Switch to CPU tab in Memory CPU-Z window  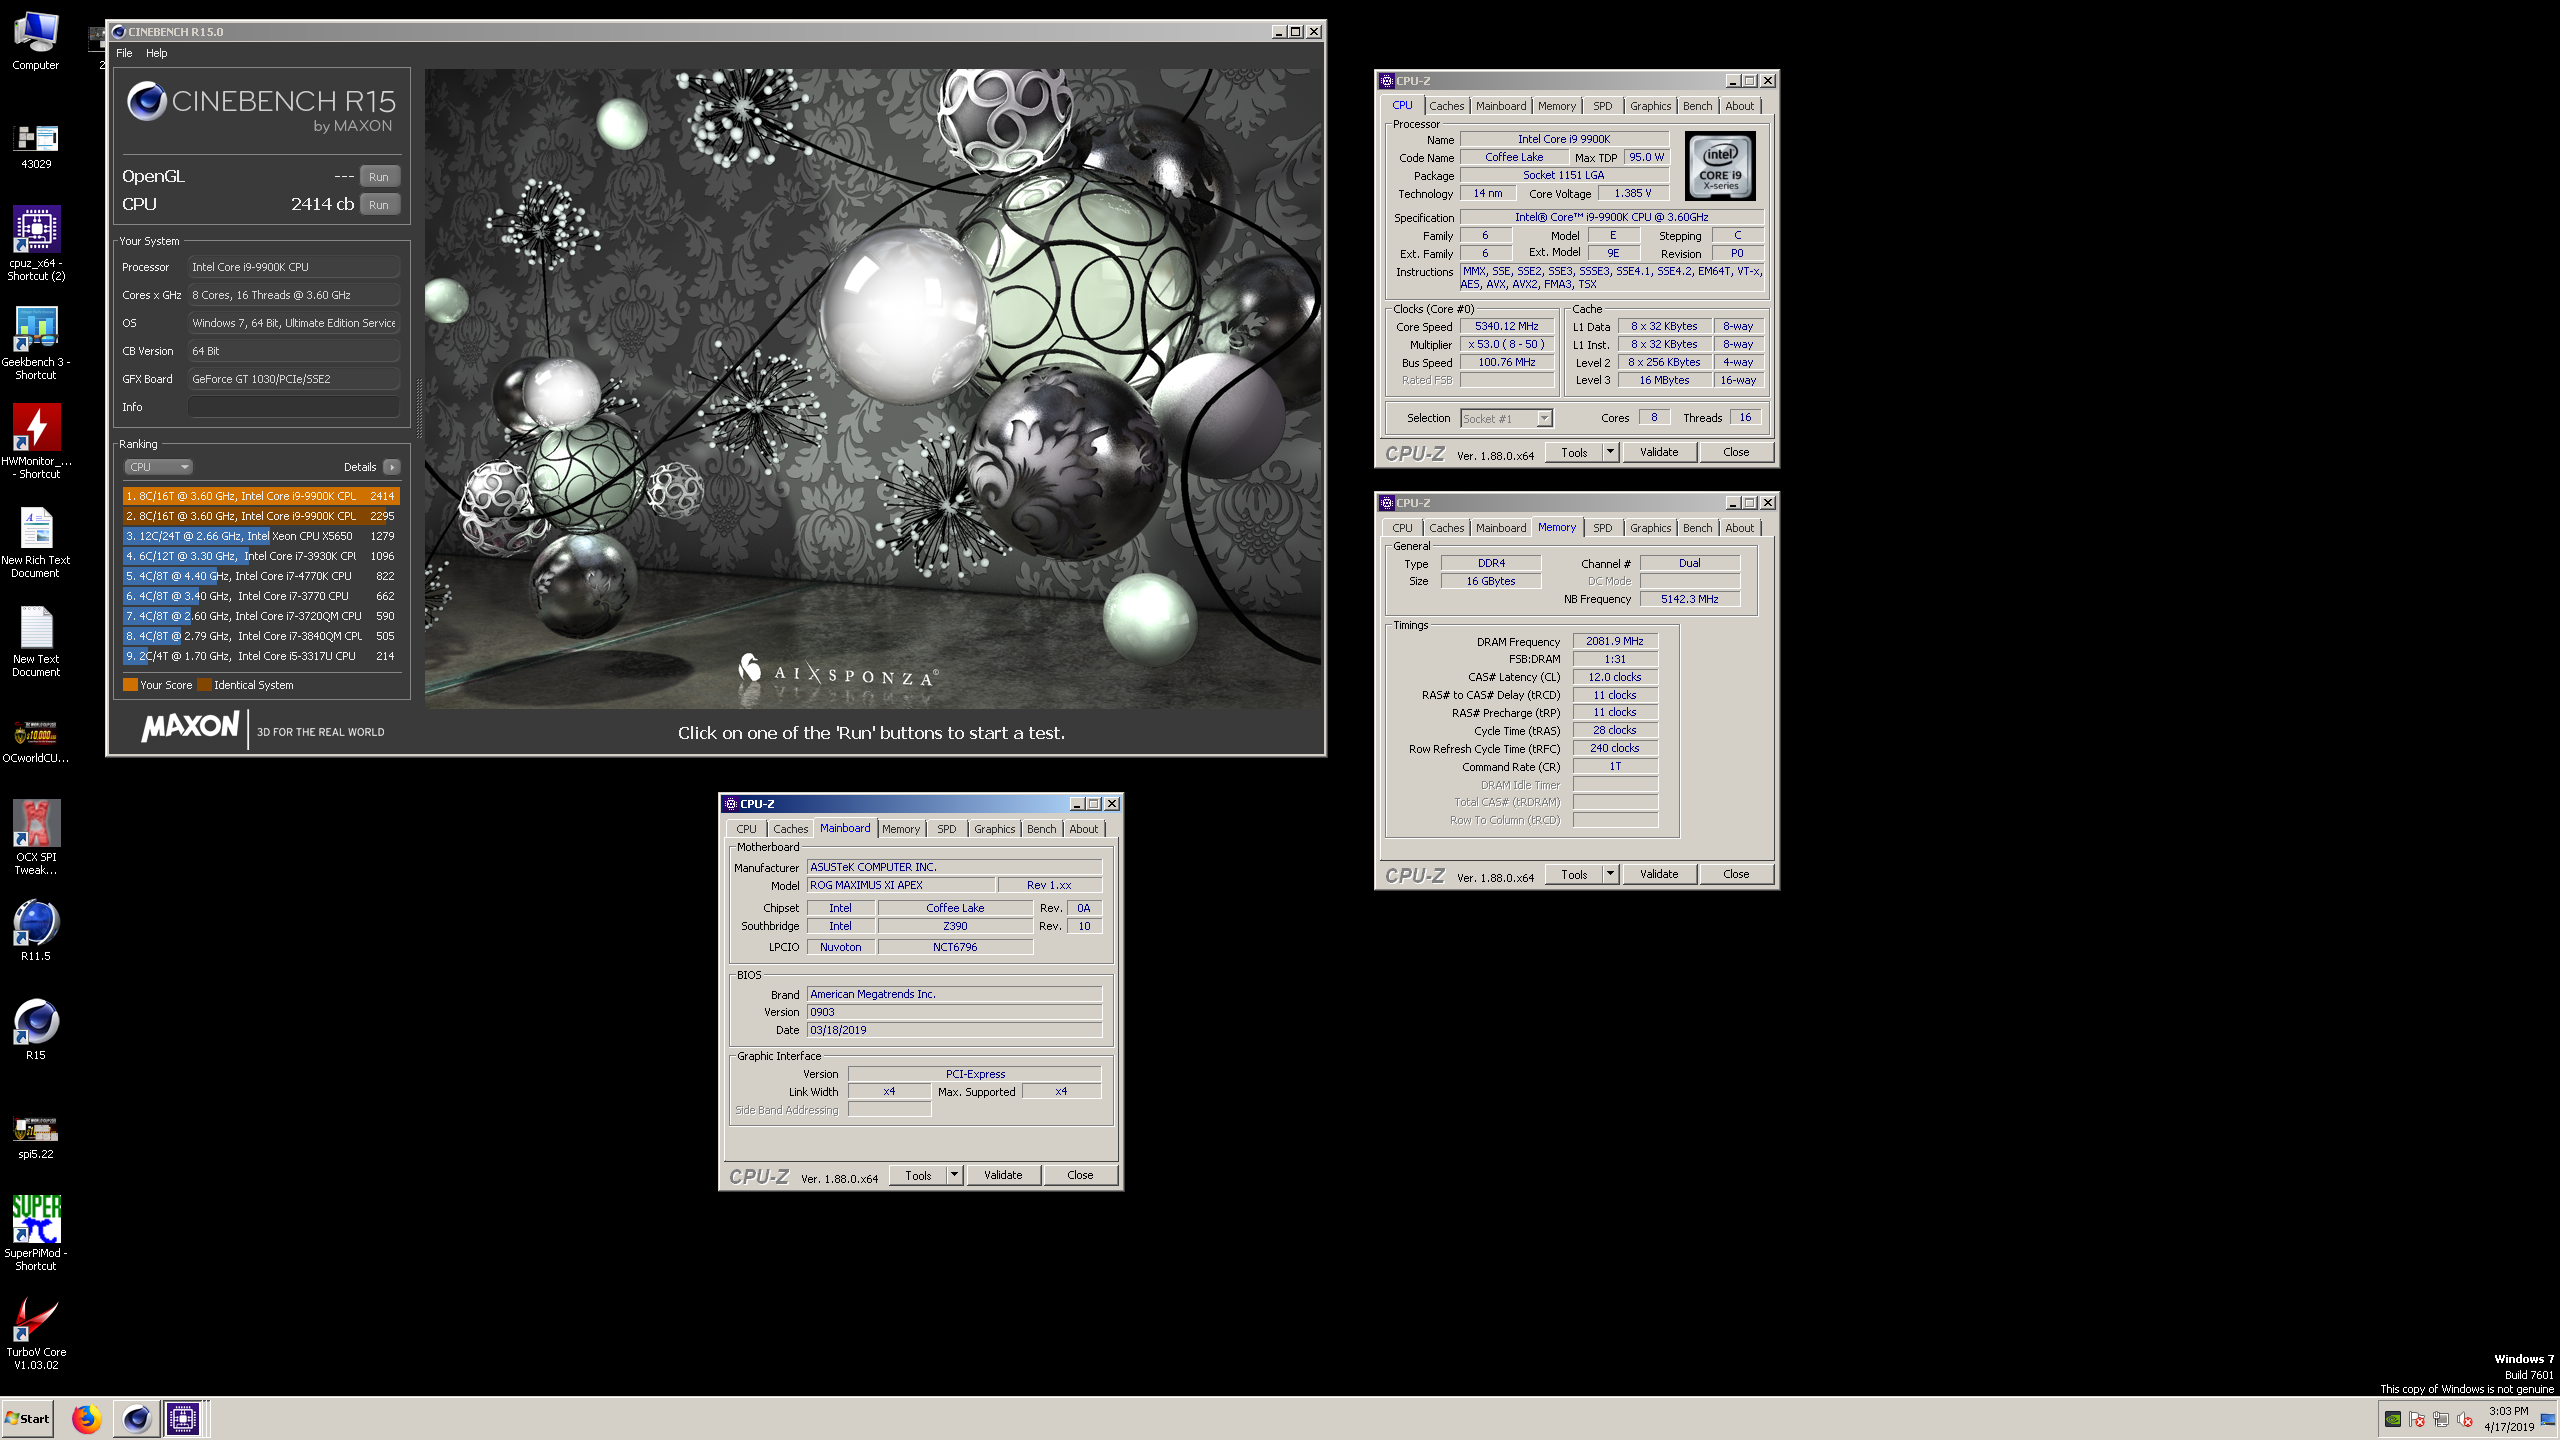(x=1402, y=528)
